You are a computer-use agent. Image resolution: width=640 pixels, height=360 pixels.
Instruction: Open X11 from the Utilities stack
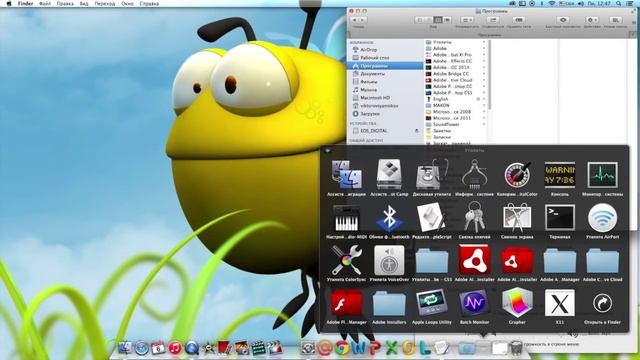click(x=560, y=303)
